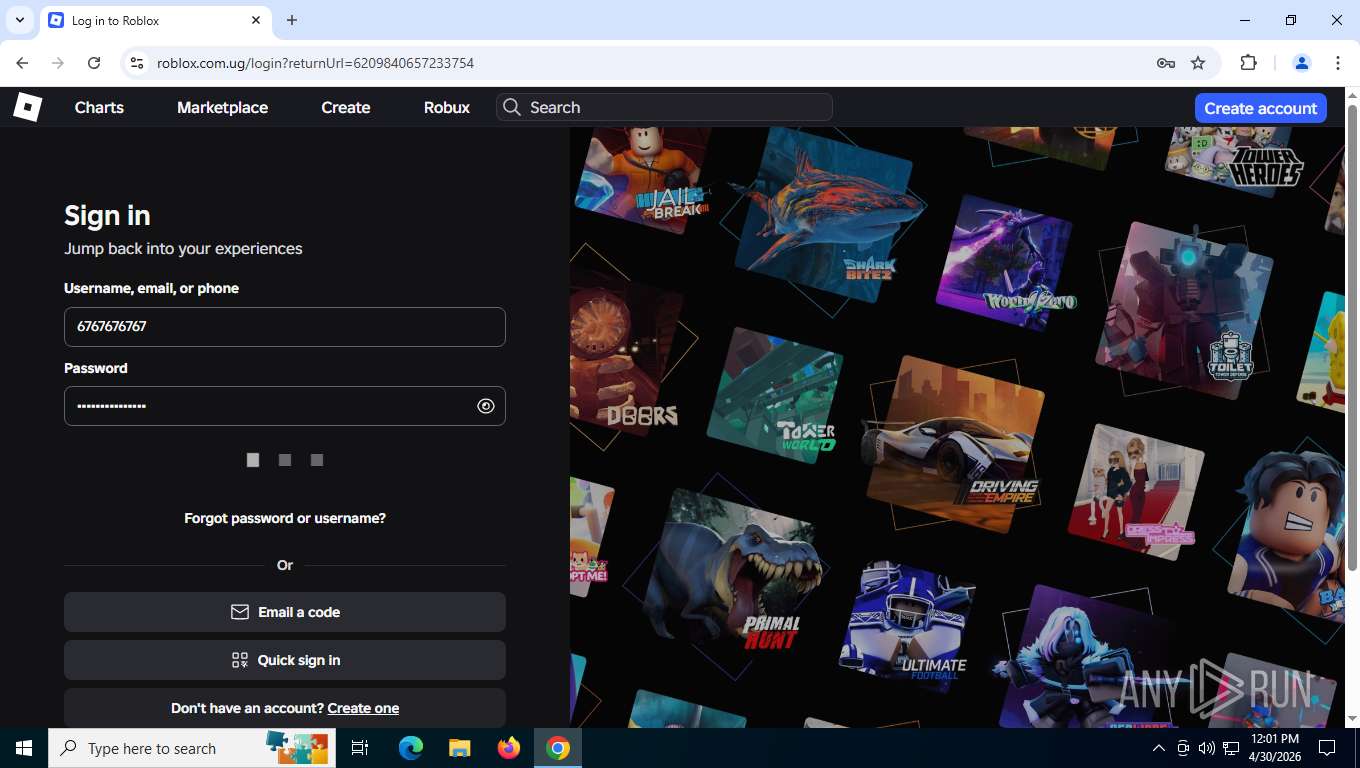Open Task View in taskbar

tap(360, 748)
